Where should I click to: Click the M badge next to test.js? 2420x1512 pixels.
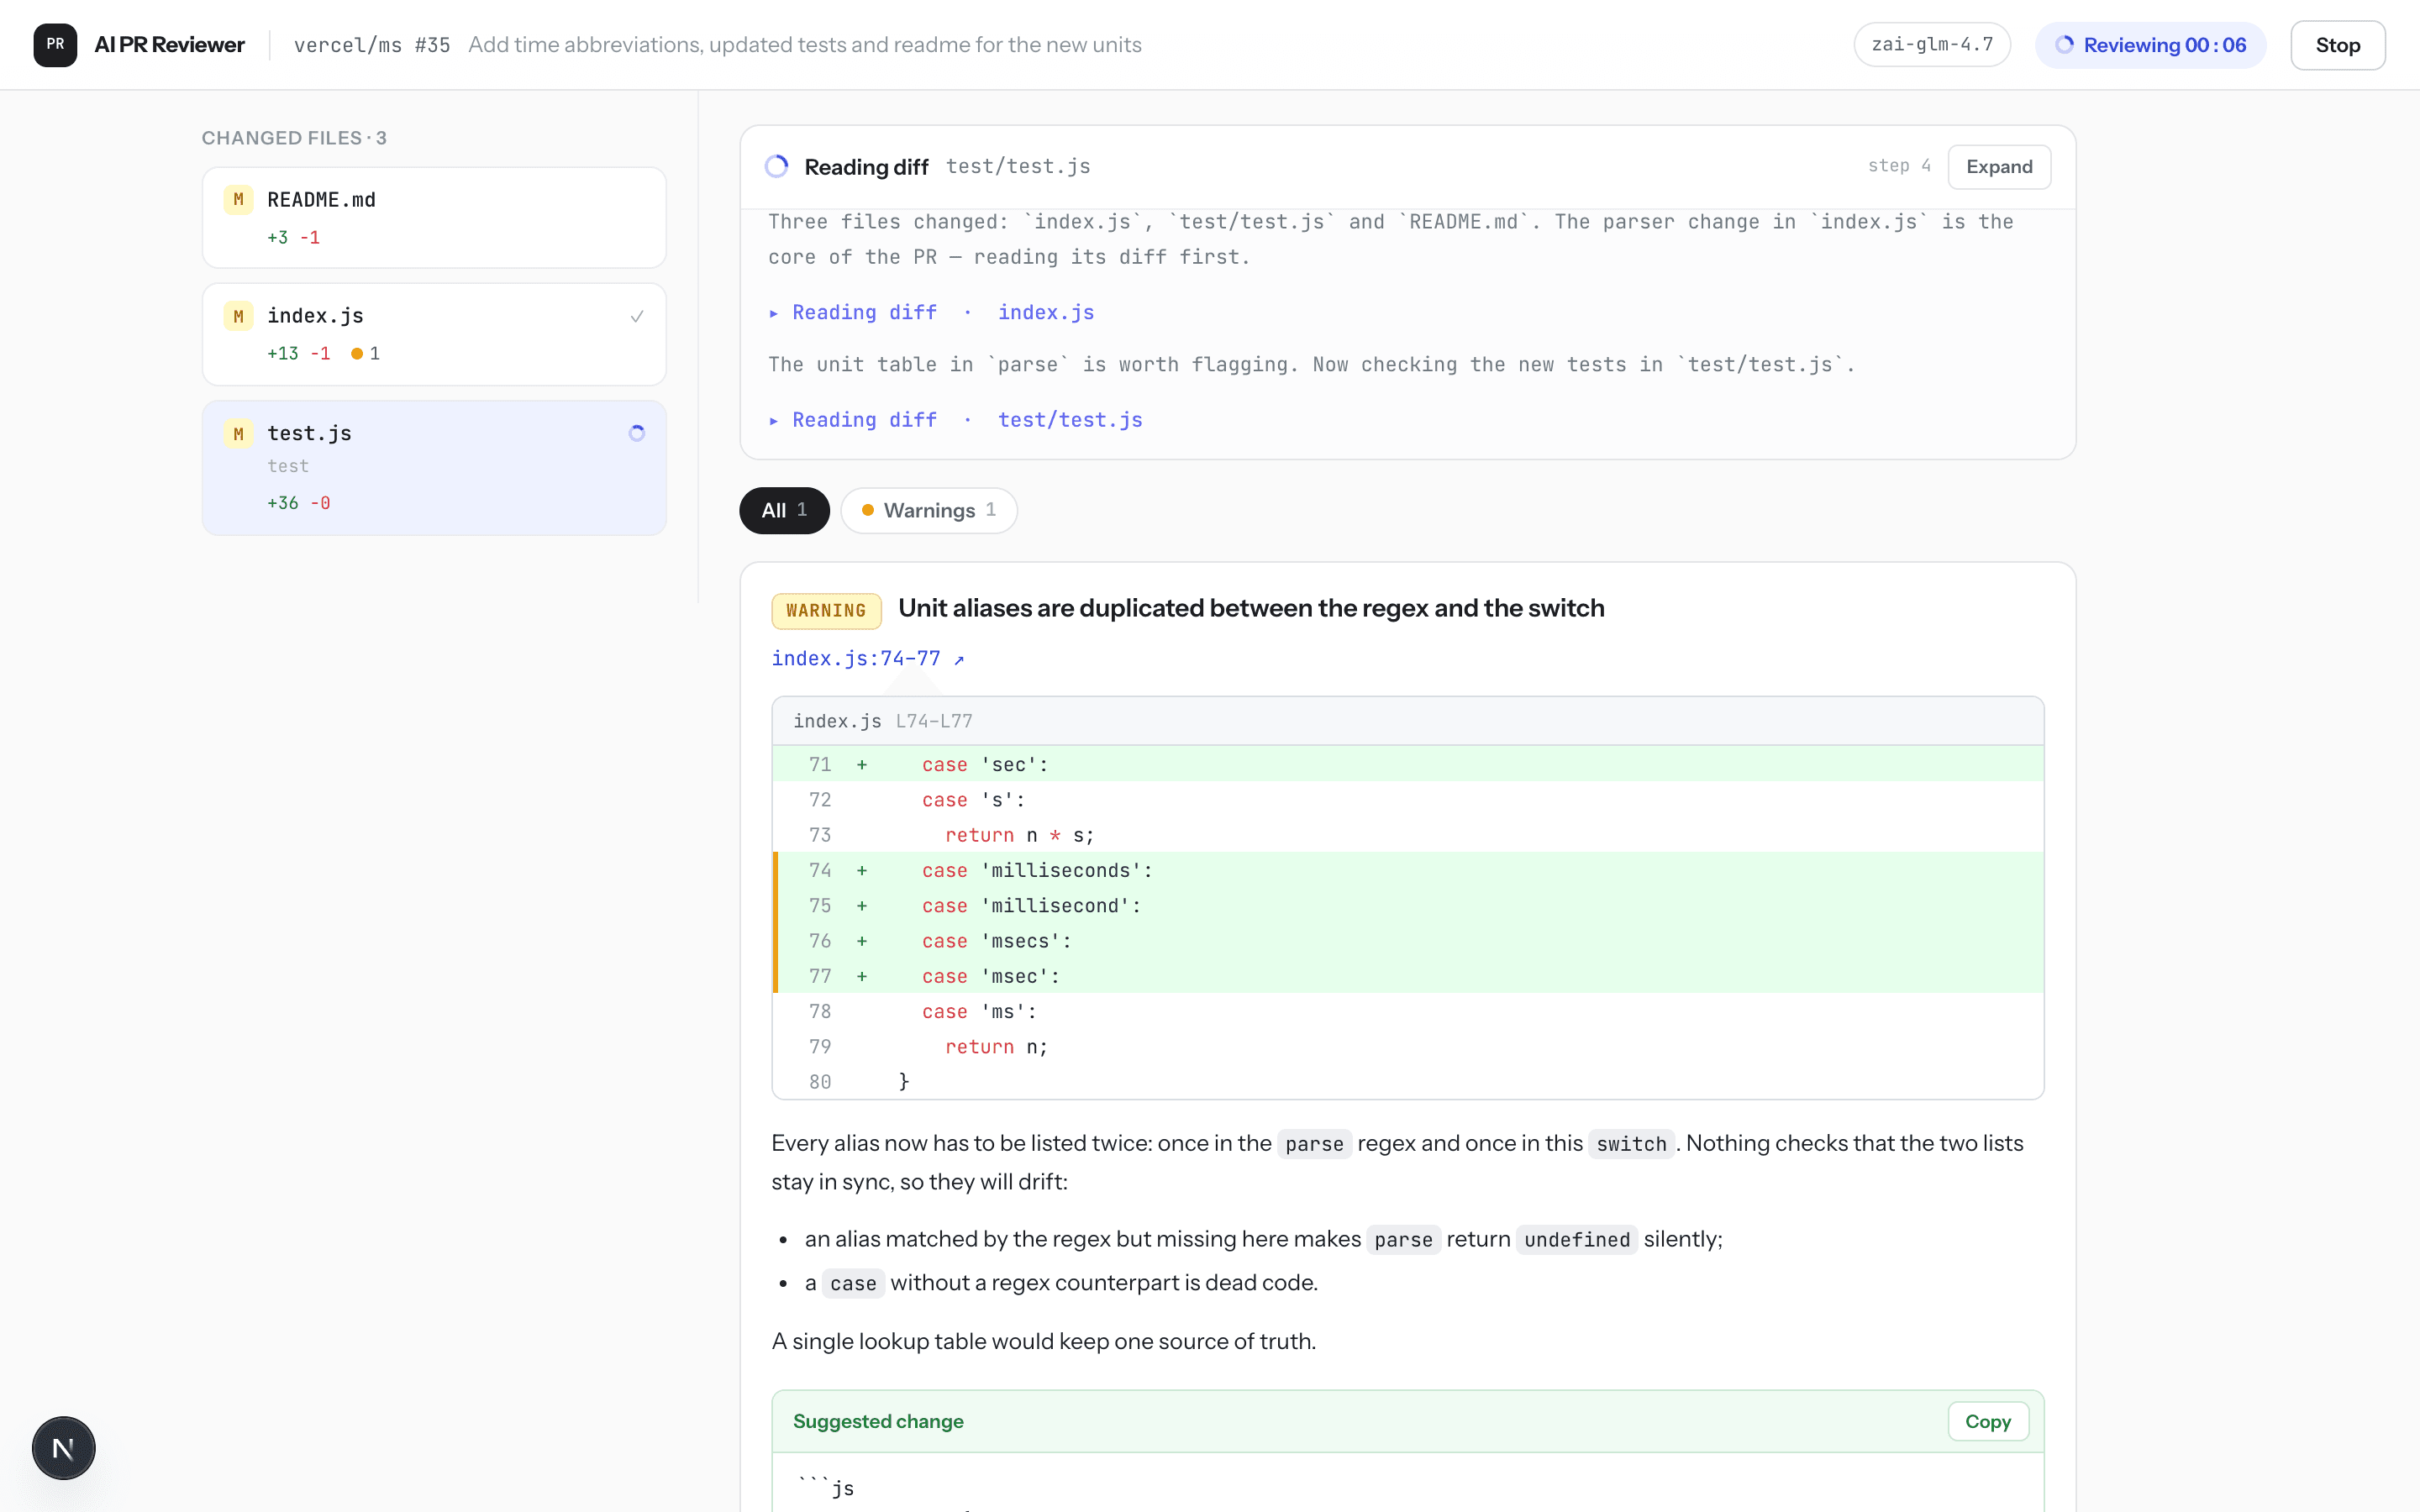(x=238, y=434)
